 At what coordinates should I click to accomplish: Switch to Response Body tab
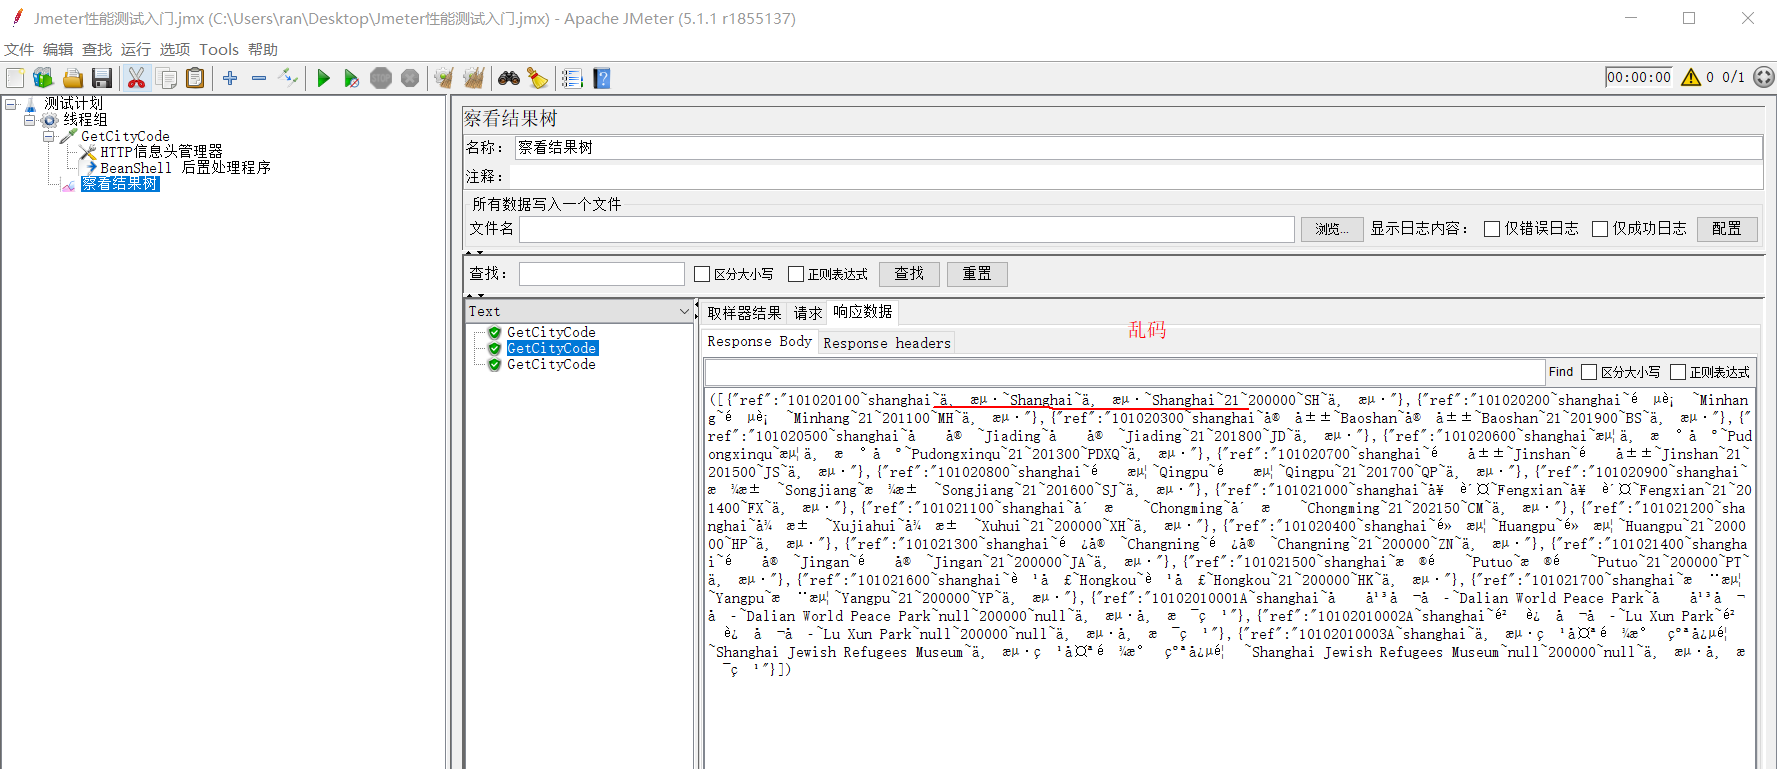tap(760, 342)
